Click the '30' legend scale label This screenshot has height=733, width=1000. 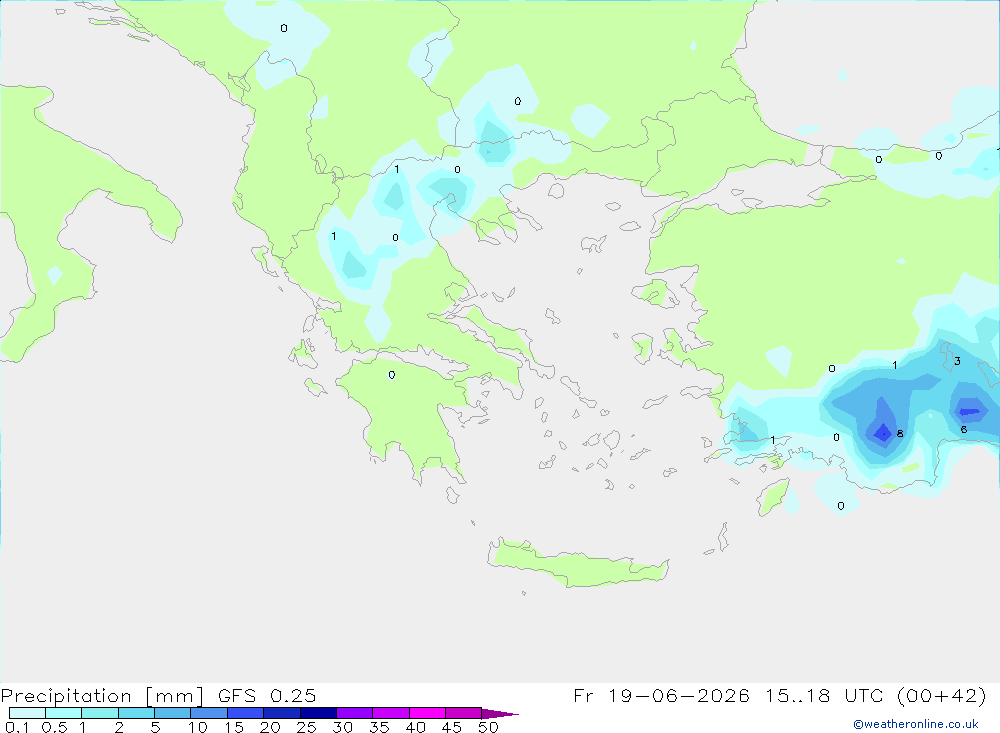click(342, 727)
